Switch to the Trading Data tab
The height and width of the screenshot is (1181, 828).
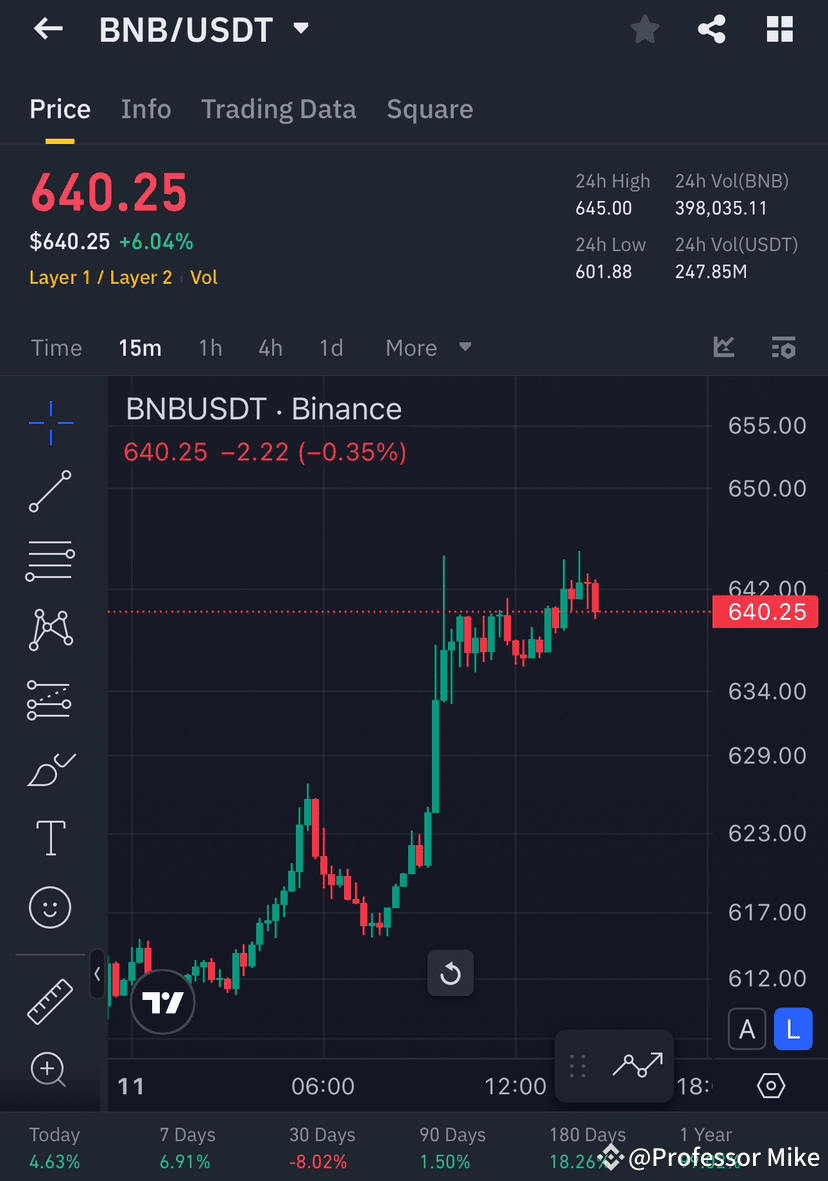click(x=278, y=108)
